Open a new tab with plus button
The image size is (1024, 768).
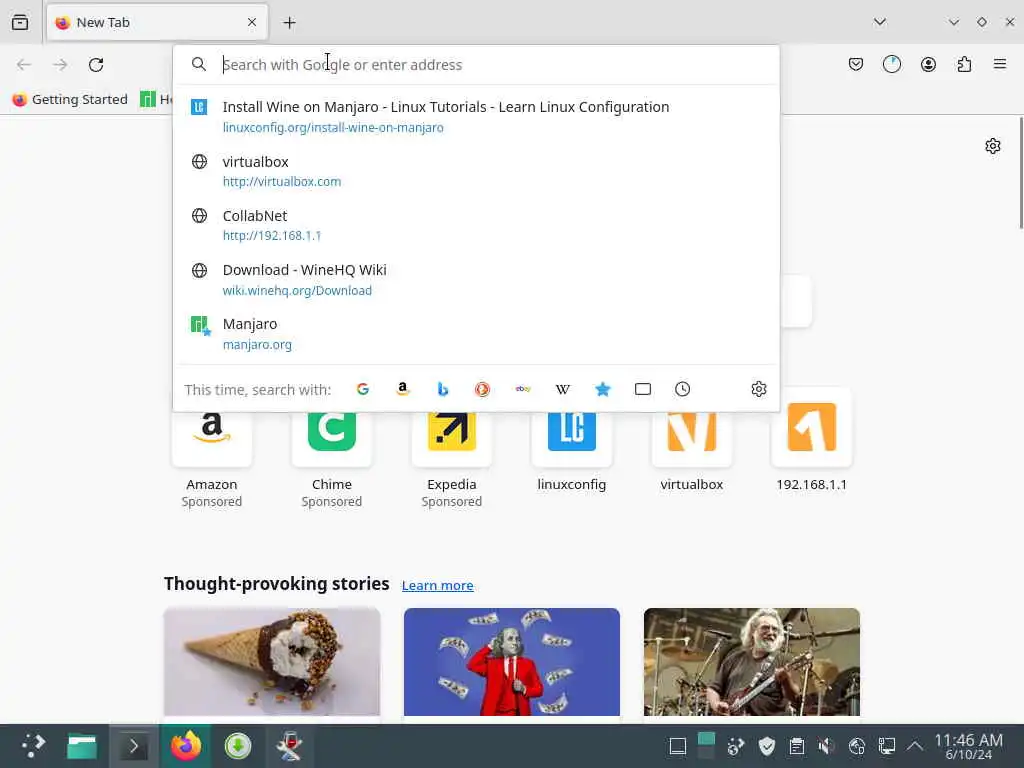[289, 23]
